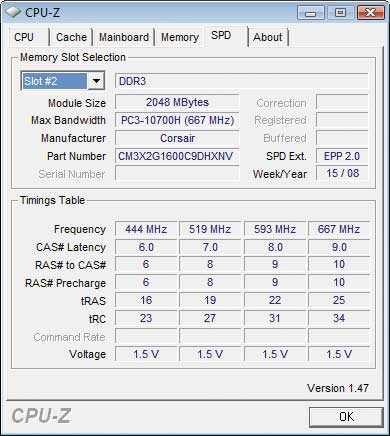Click the Max Bandwidth label
Screen dimensions: 390x436
pos(68,120)
